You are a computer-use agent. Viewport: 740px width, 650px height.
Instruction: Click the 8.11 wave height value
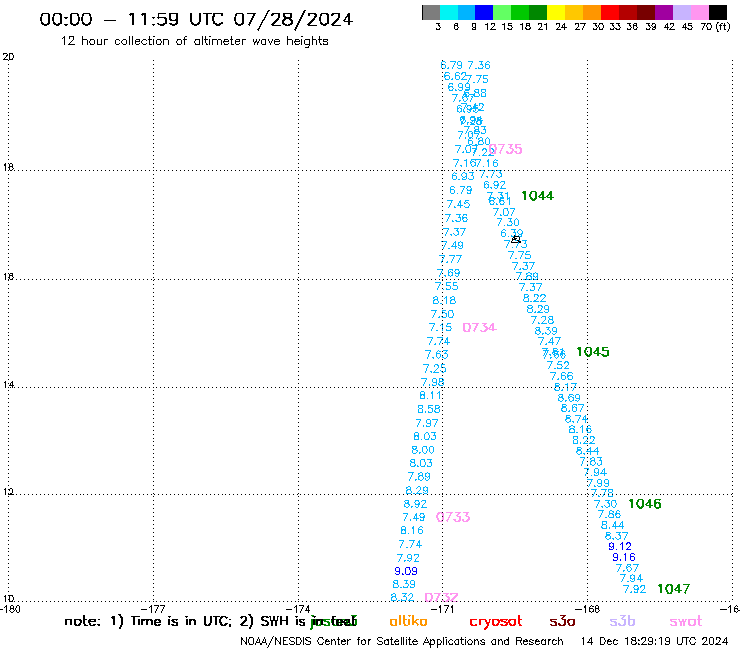point(430,395)
